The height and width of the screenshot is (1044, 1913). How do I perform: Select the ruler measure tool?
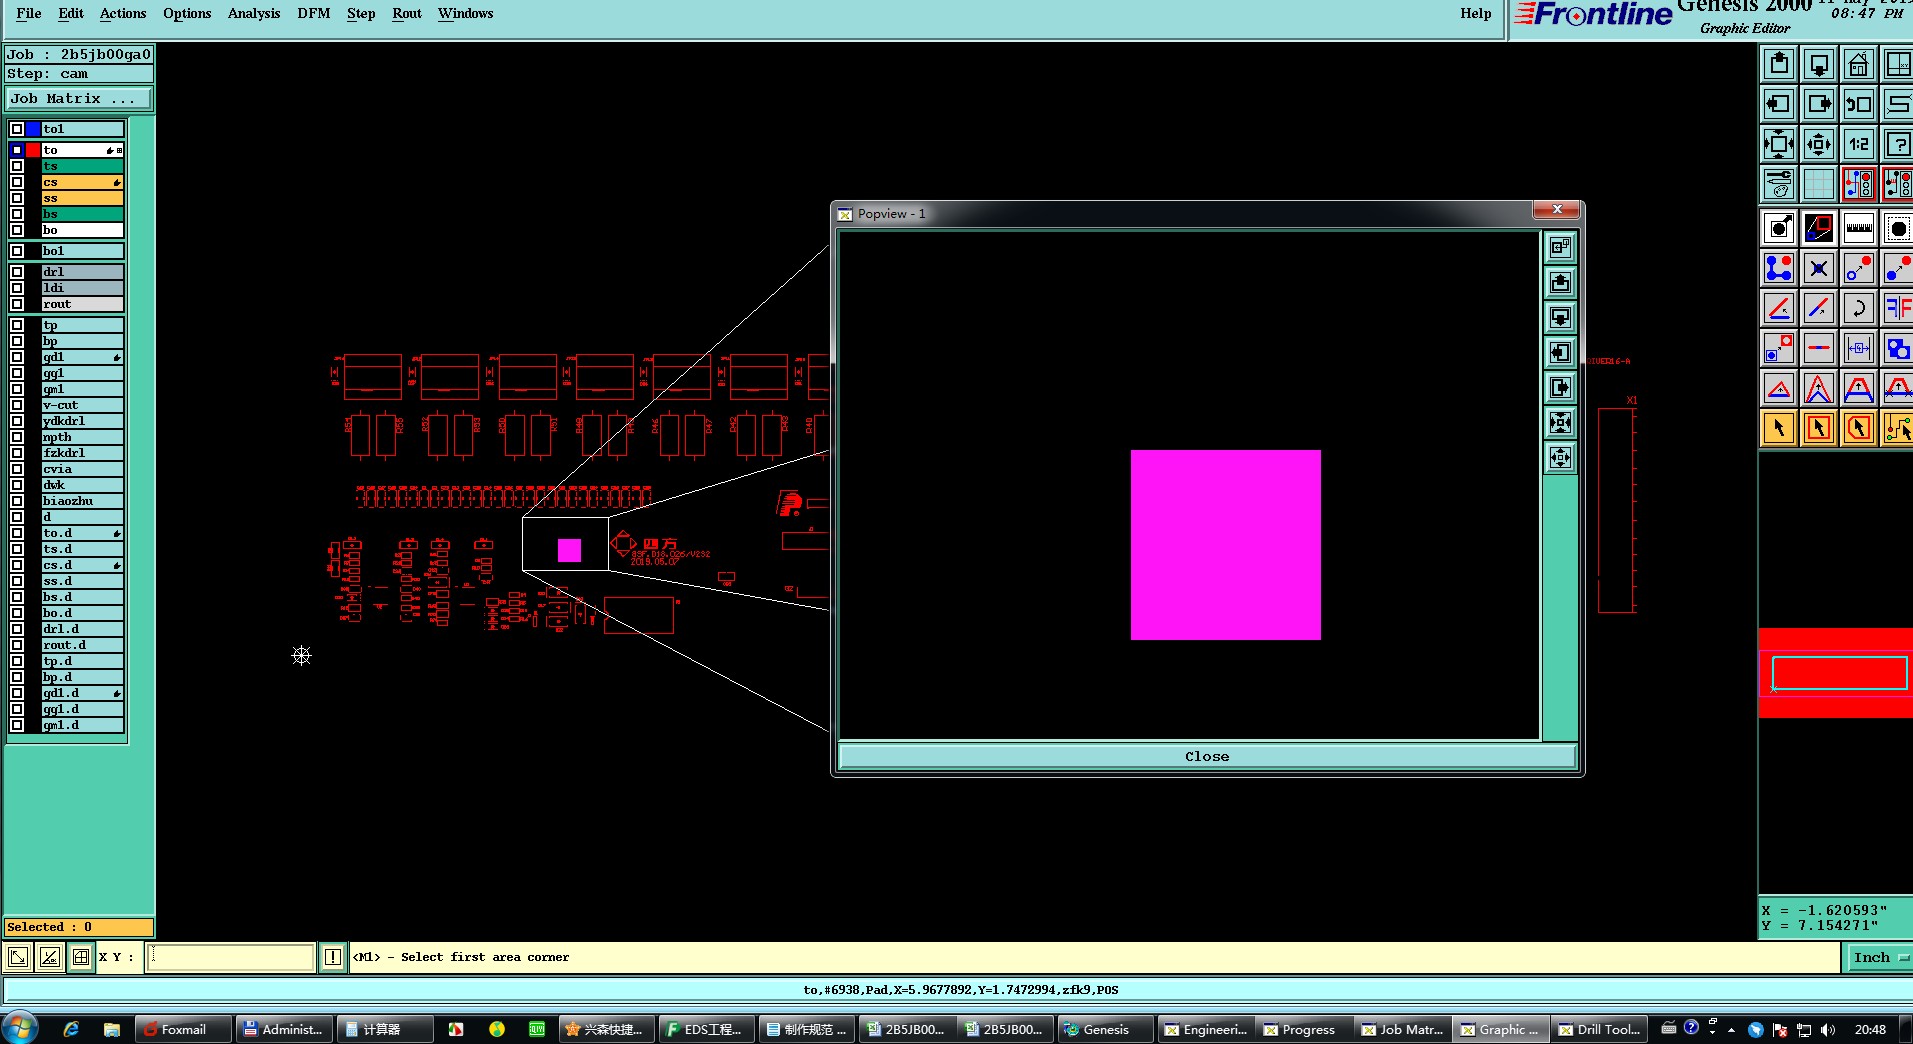1858,229
